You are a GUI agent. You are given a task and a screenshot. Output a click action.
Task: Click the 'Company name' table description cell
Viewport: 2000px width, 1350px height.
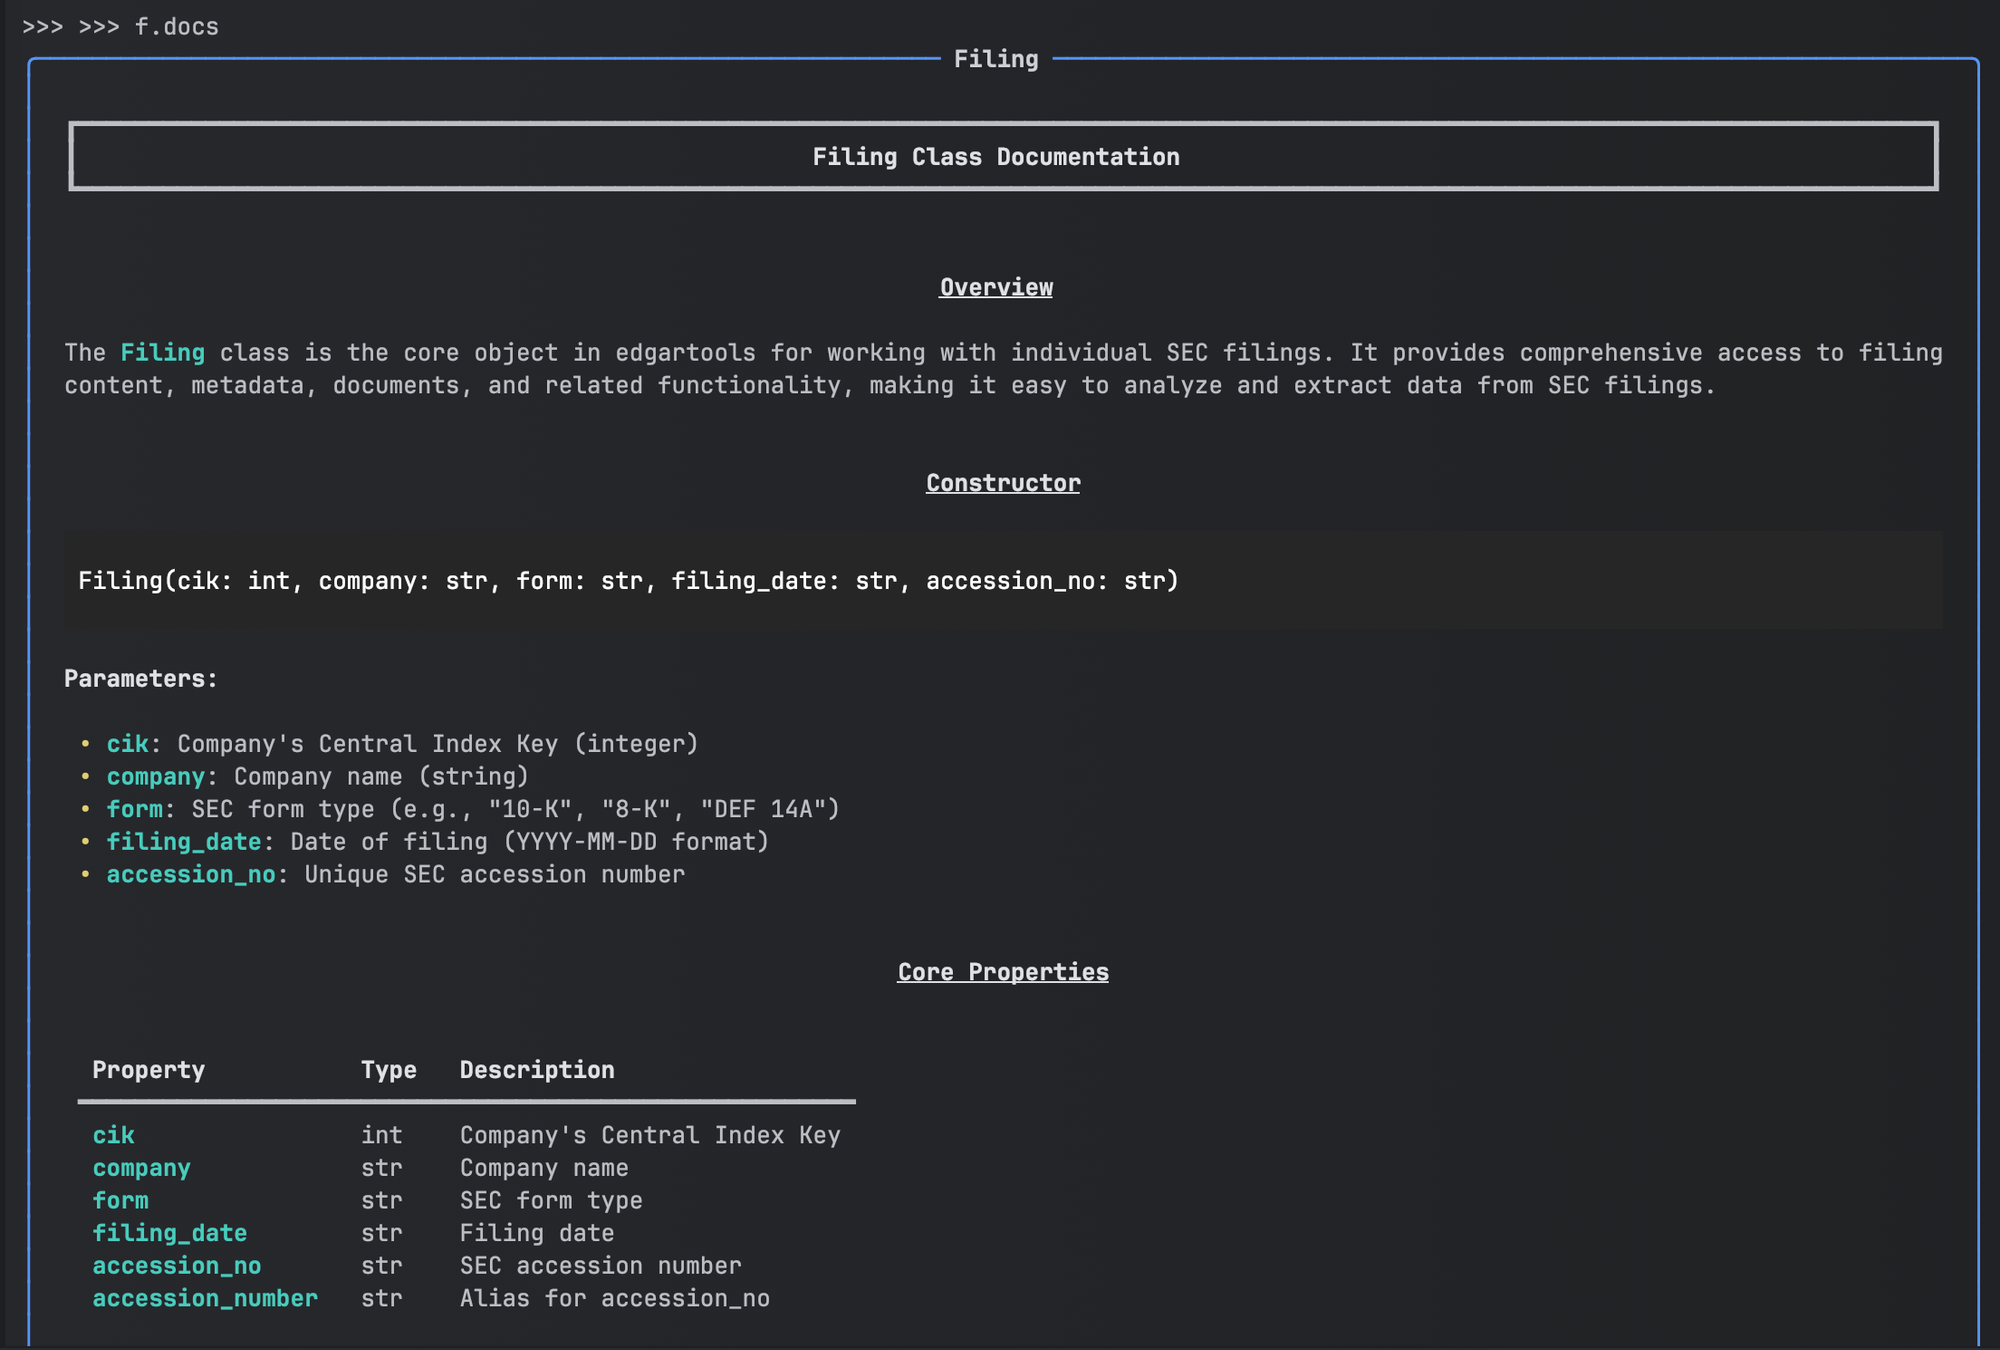(x=544, y=1168)
